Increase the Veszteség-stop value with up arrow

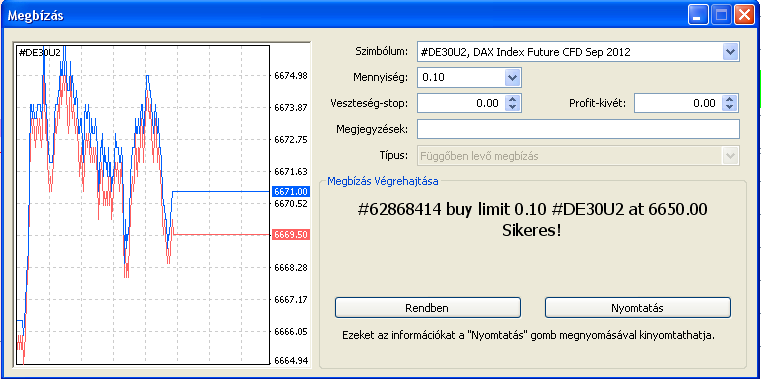pos(513,99)
